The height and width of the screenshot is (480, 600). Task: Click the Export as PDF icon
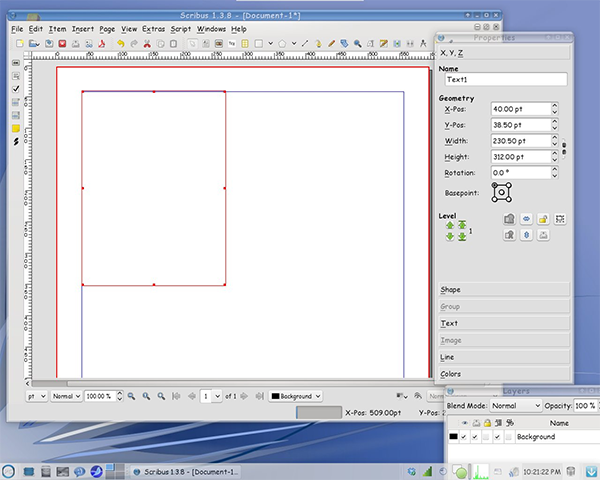click(x=102, y=44)
